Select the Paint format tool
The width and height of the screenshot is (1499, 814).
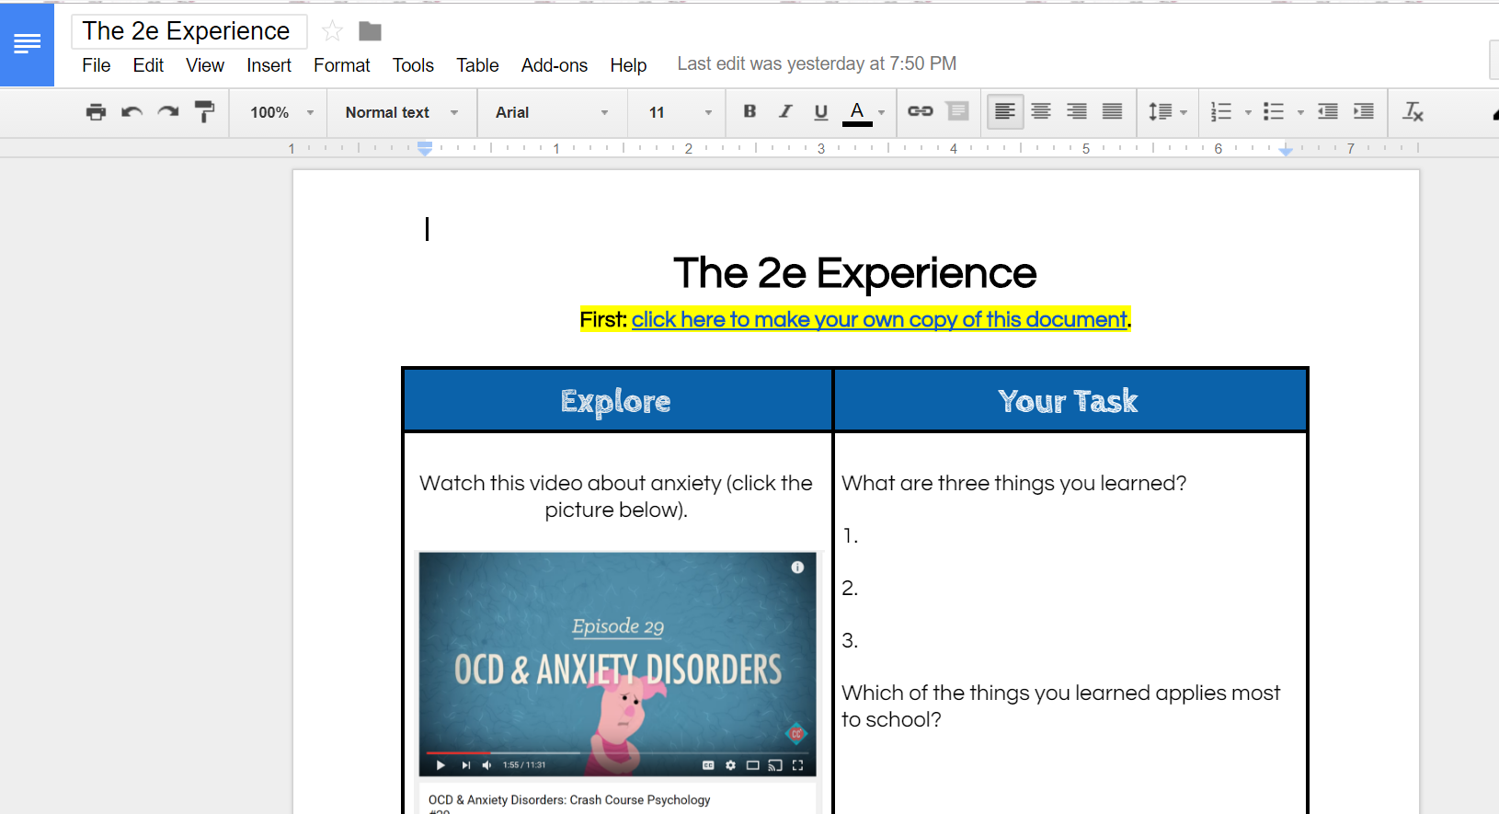(204, 112)
